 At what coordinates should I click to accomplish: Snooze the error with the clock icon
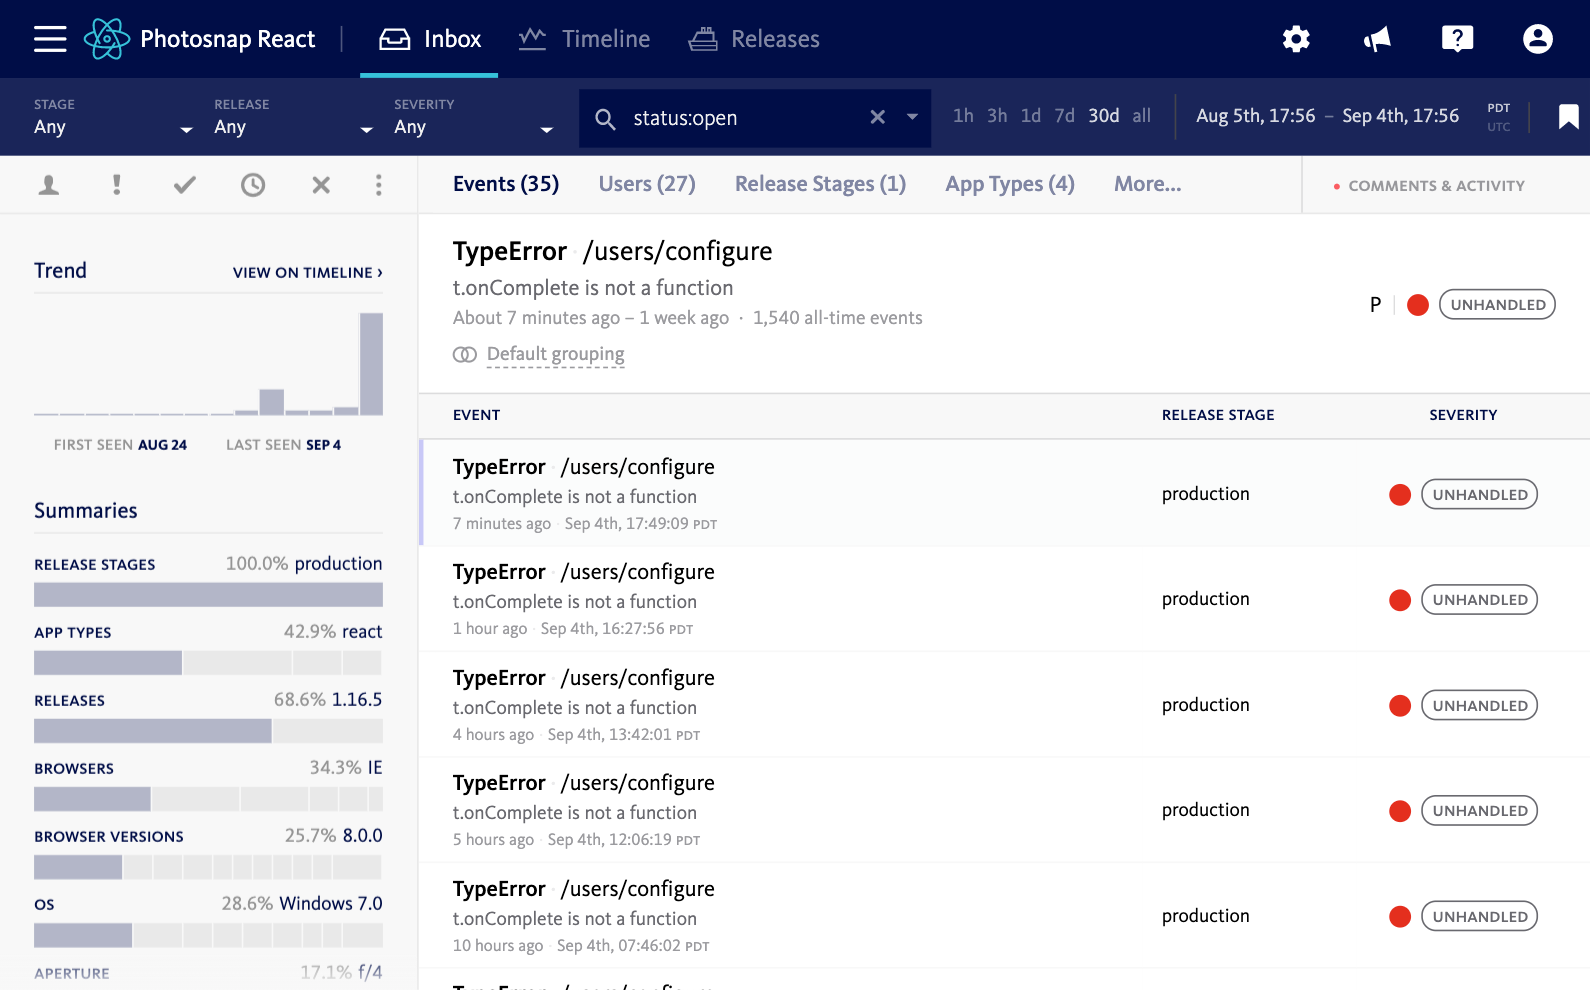(x=253, y=185)
